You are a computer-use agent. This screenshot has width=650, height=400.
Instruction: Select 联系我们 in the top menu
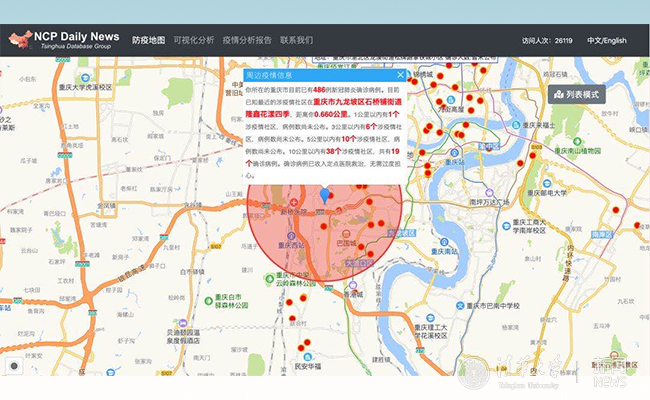coord(296,41)
